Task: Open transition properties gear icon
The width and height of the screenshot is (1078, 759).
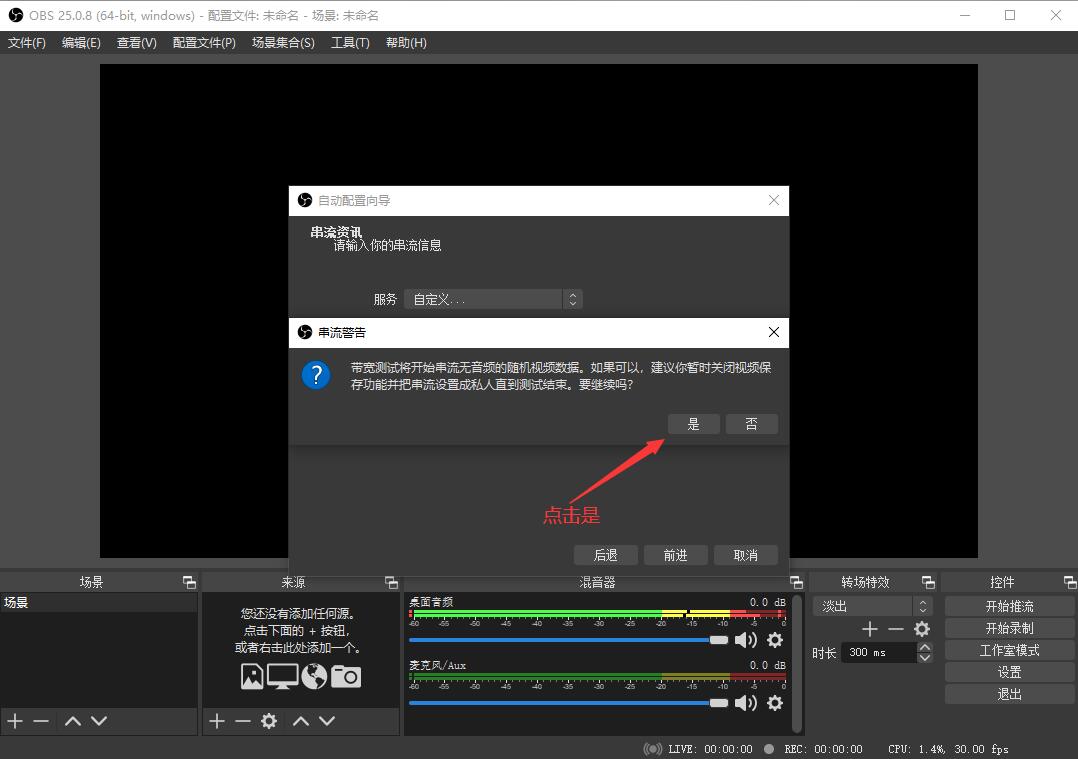Action: point(922,628)
